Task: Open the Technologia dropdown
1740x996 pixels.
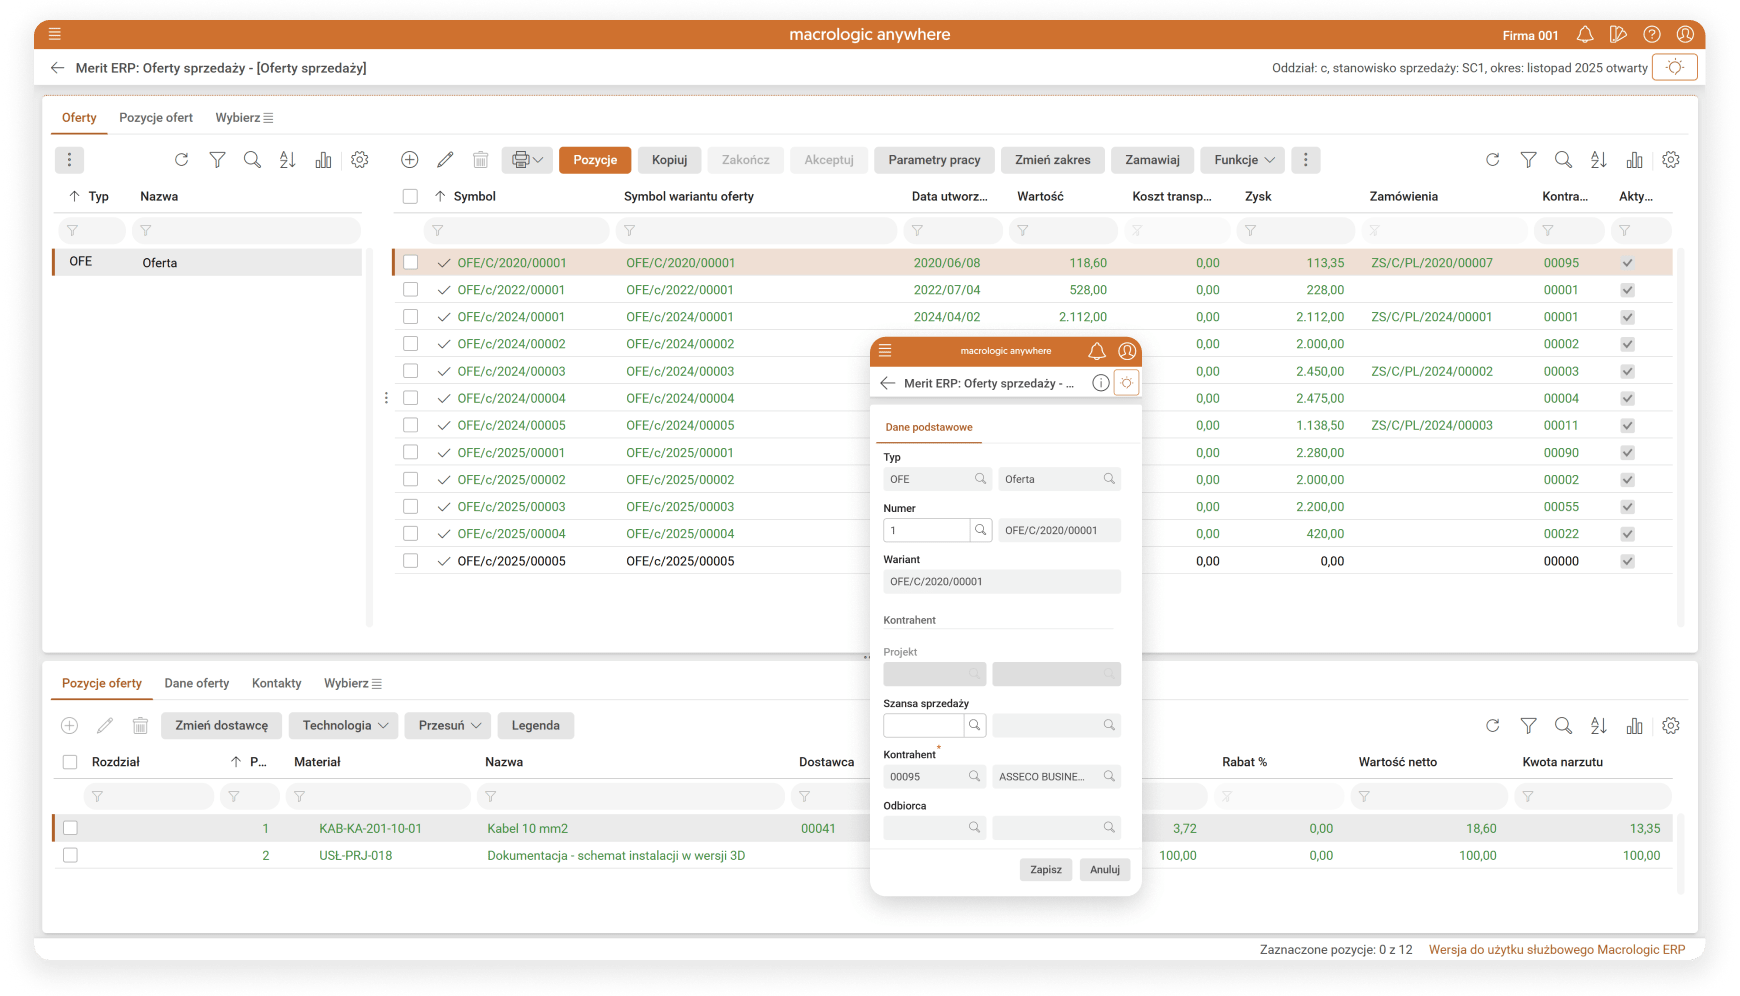Action: click(x=344, y=726)
